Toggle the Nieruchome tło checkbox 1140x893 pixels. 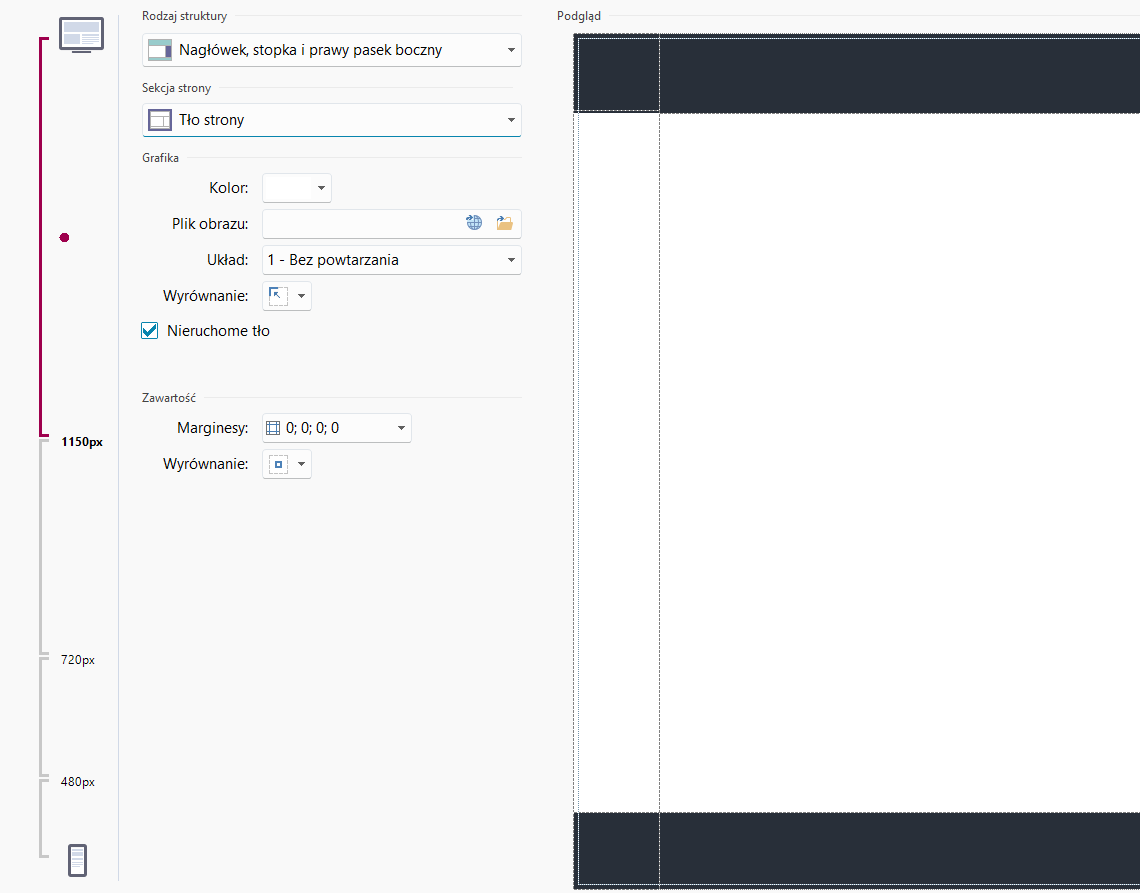pos(150,331)
